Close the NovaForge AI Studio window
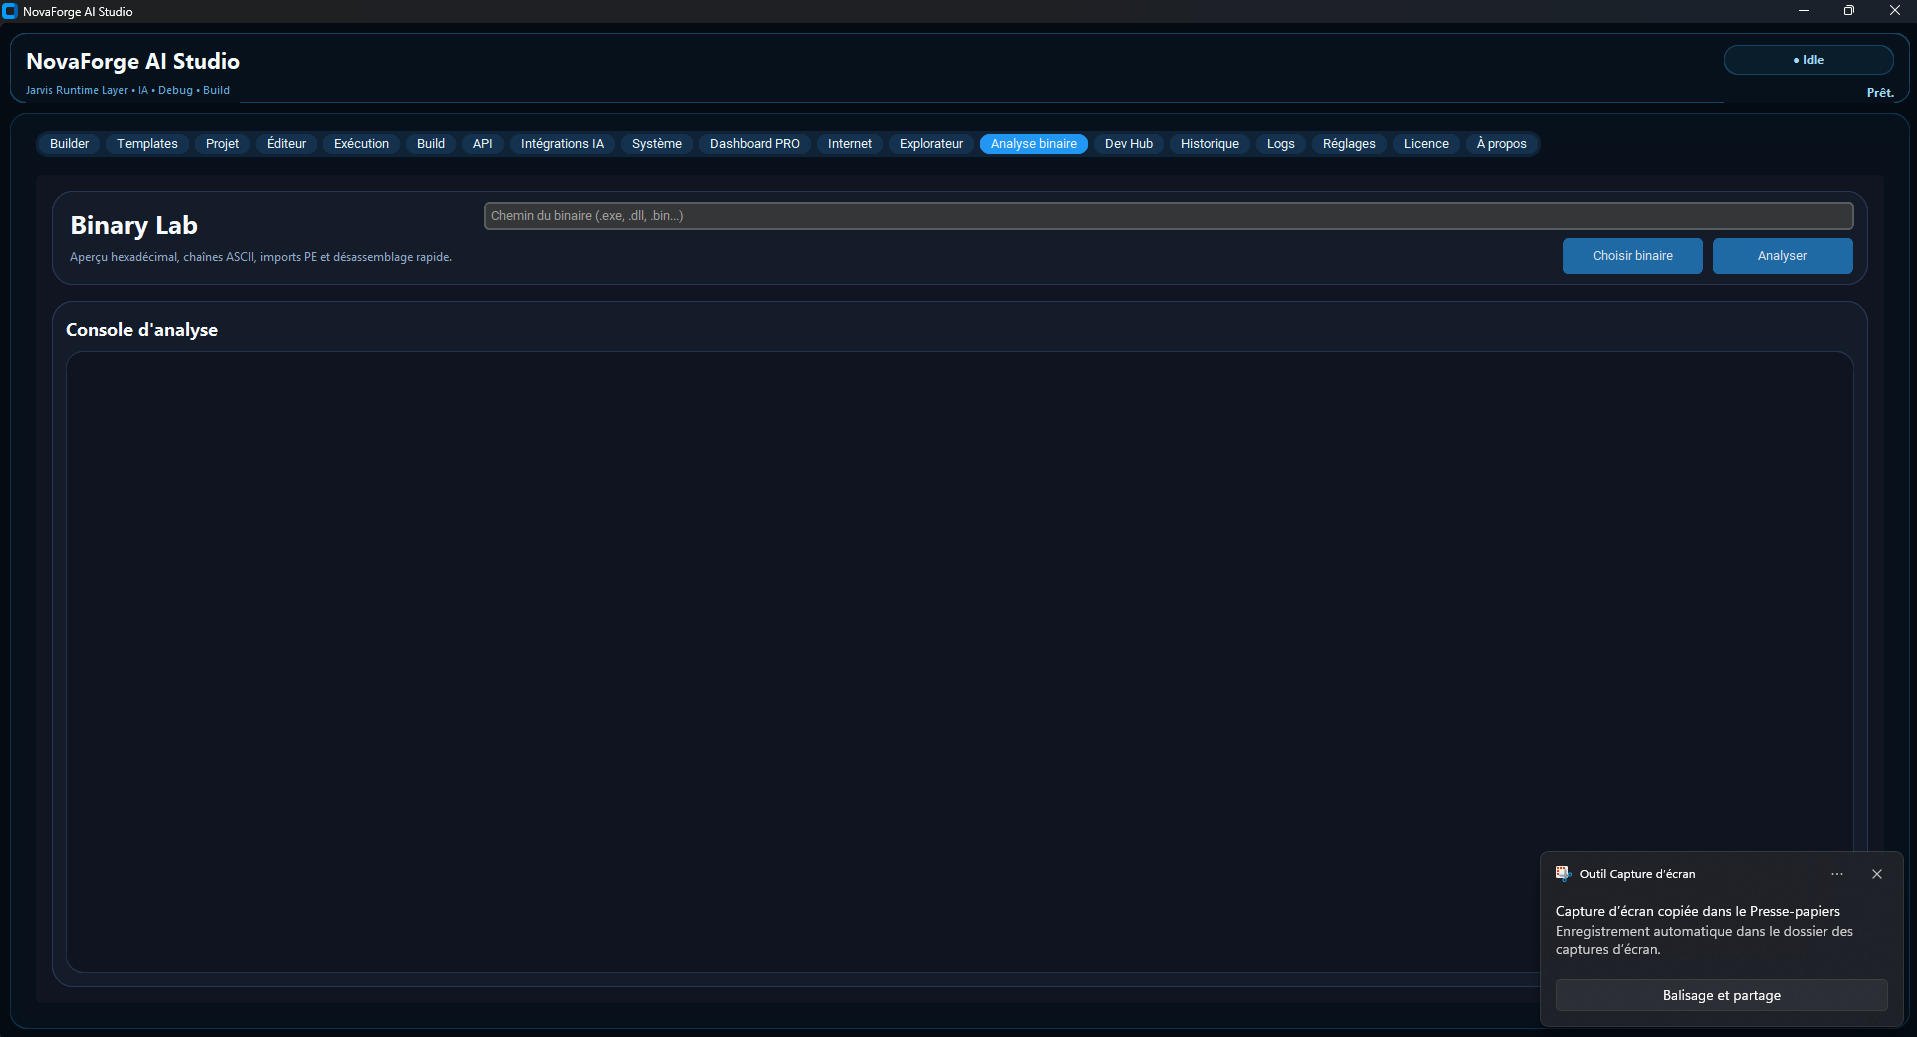Screen dimensions: 1917x1037 (x=1894, y=11)
